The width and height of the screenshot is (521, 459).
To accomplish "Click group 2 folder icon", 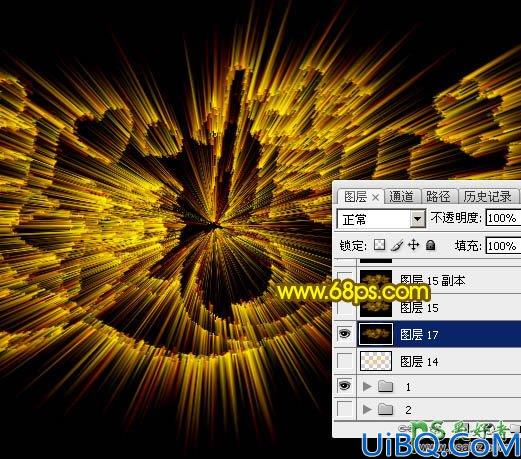I will (386, 409).
